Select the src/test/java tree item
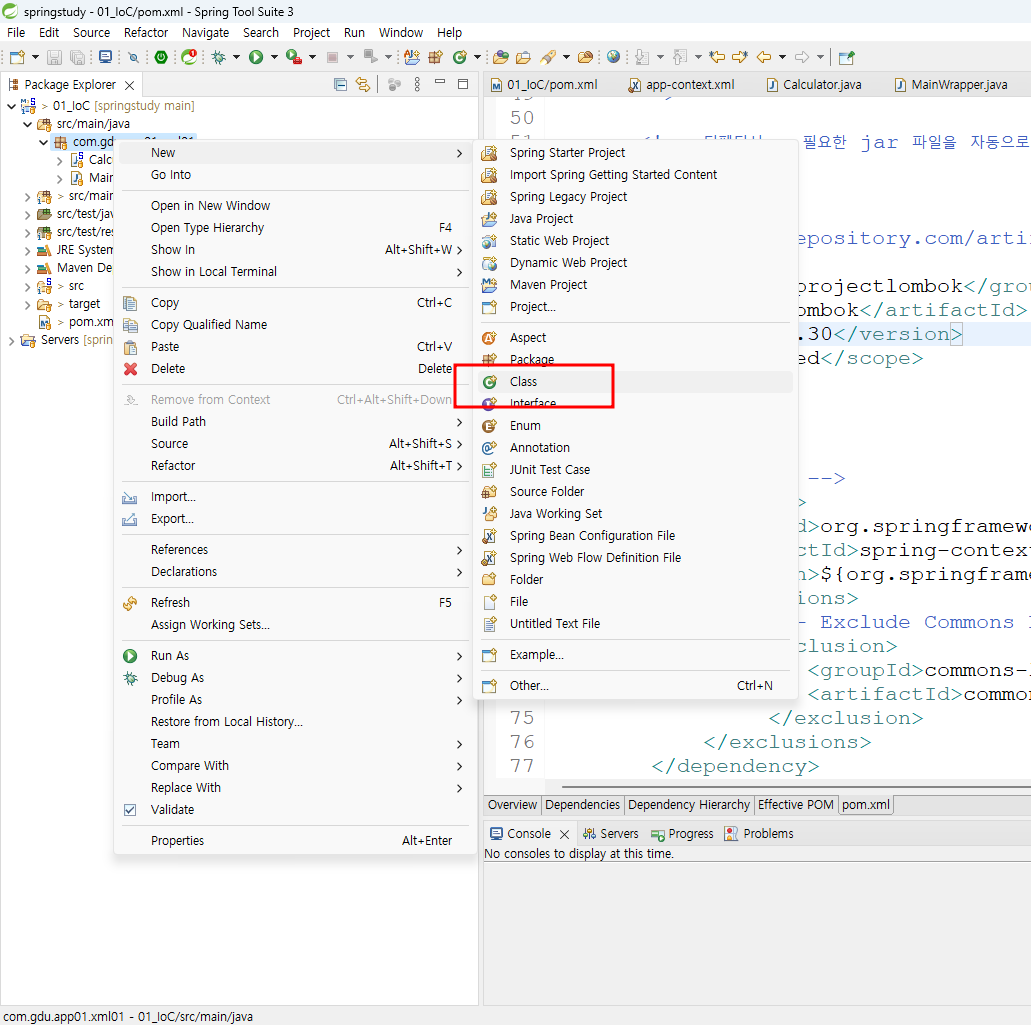This screenshot has width=1031, height=1025. click(x=76, y=214)
